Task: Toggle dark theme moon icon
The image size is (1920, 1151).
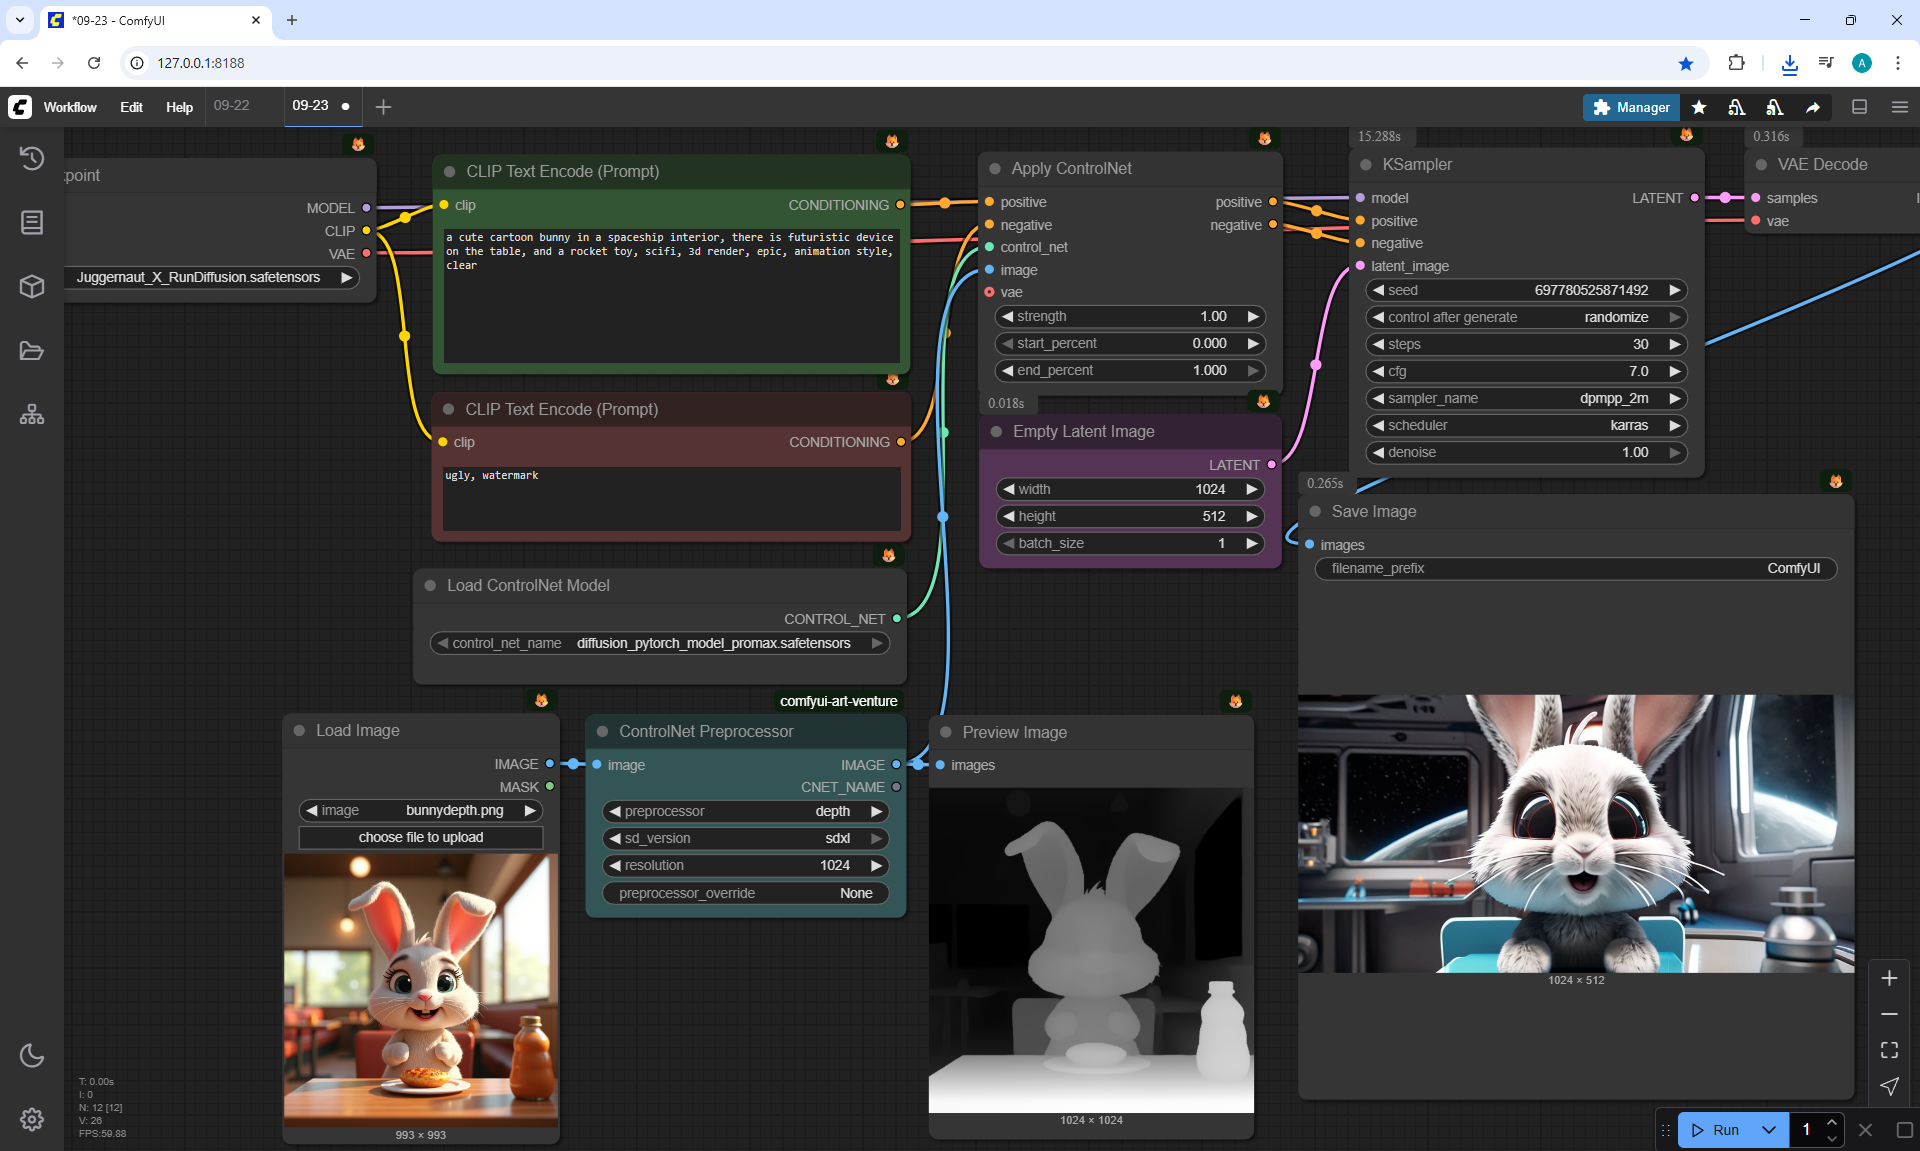Action: tap(32, 1055)
